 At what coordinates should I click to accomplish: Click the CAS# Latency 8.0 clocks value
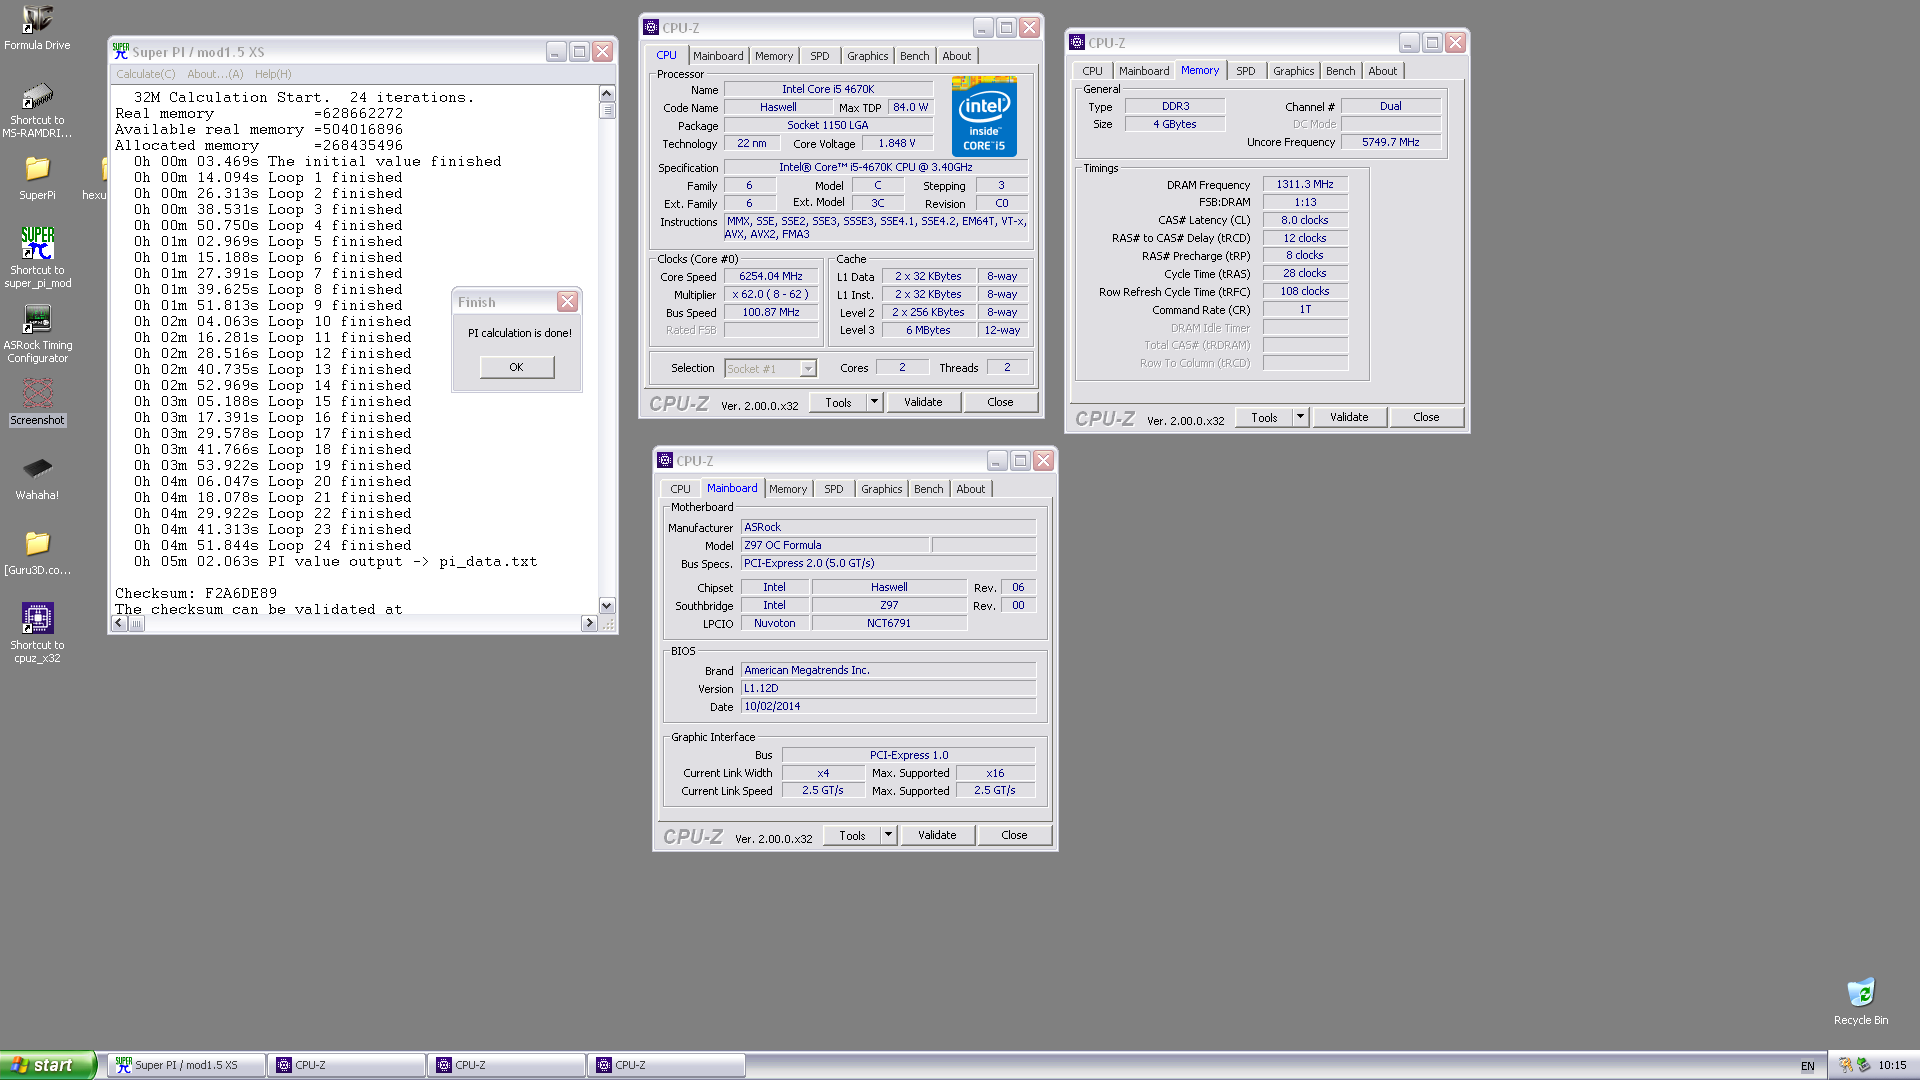click(1305, 220)
